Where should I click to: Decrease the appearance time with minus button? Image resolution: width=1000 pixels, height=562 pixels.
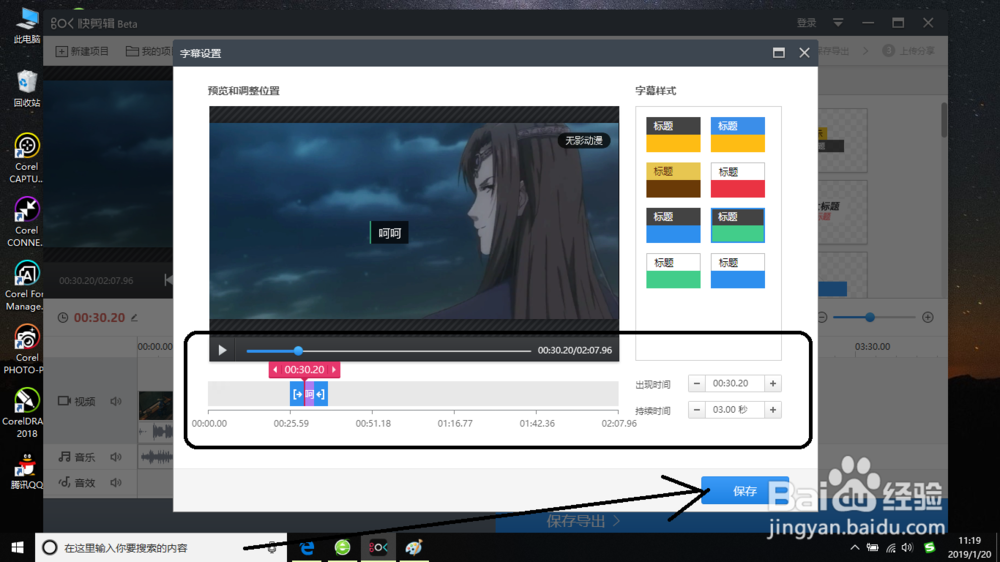coord(696,383)
